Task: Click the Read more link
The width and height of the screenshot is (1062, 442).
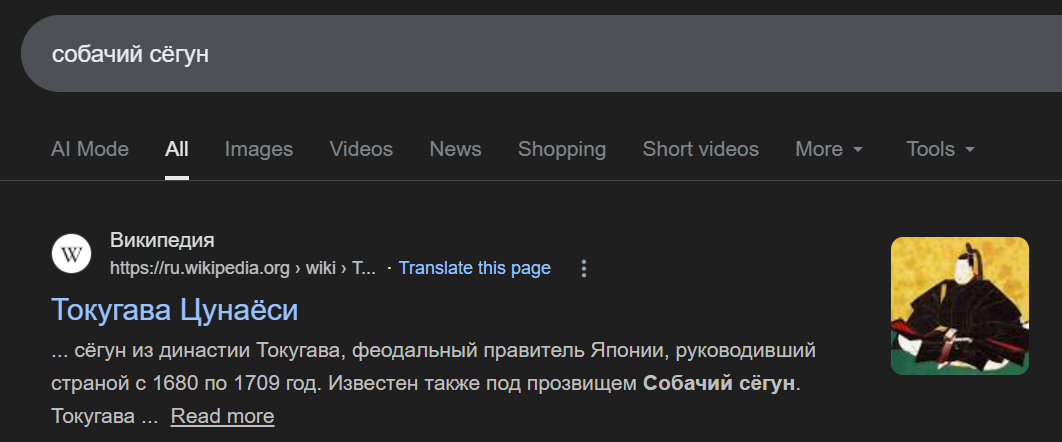Action: click(x=222, y=416)
